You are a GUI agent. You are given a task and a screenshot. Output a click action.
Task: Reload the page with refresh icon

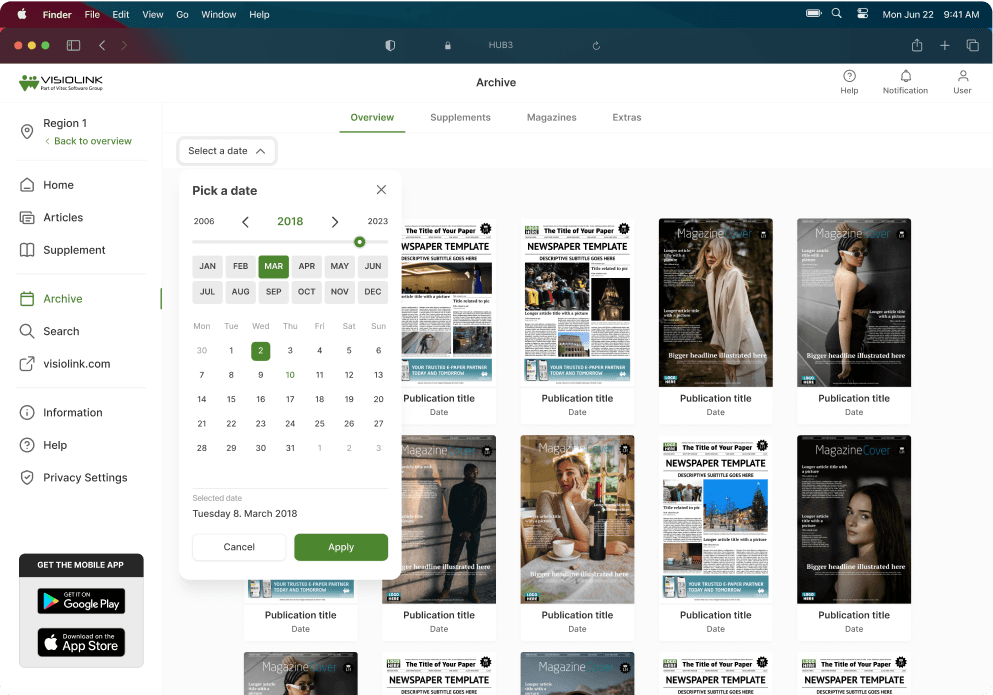(x=596, y=46)
